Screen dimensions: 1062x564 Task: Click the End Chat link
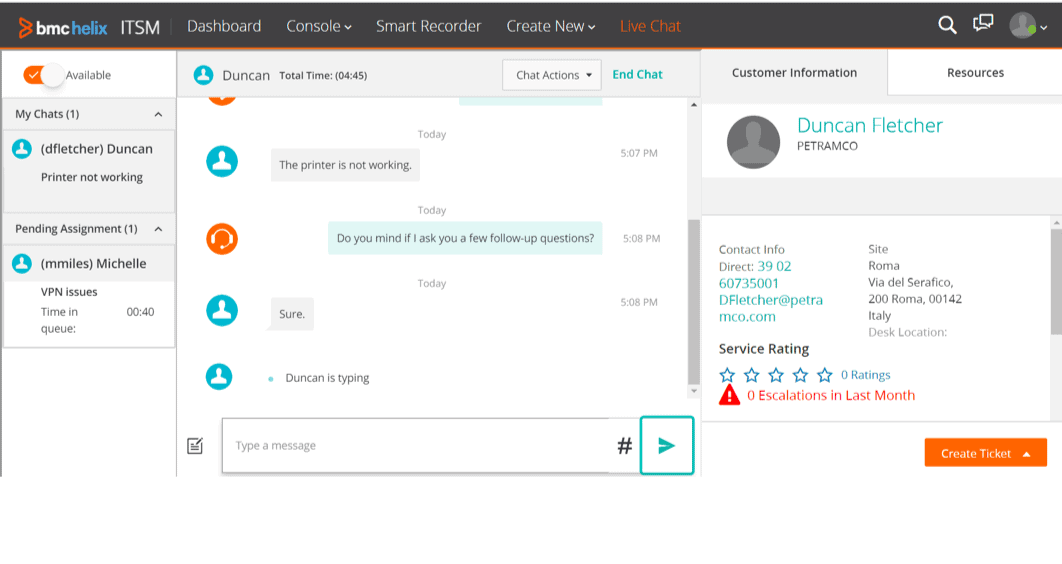pos(637,74)
